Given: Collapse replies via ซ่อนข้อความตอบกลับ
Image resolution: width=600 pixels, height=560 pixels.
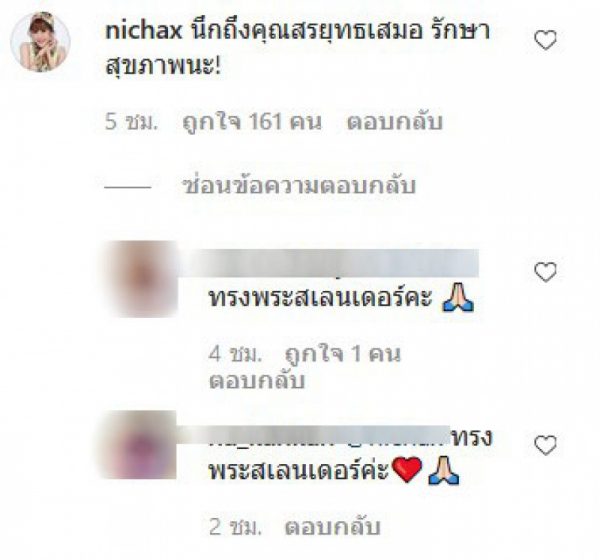Looking at the screenshot, I should coord(300,186).
